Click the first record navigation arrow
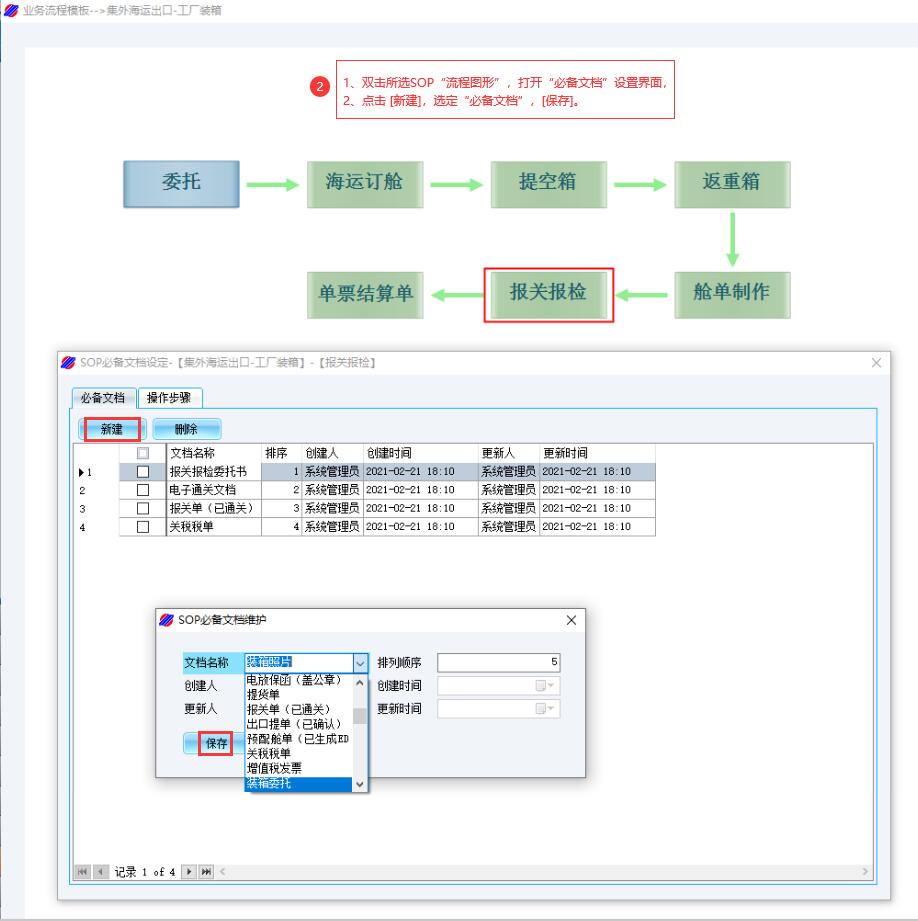Image resolution: width=918 pixels, height=921 pixels. point(84,872)
